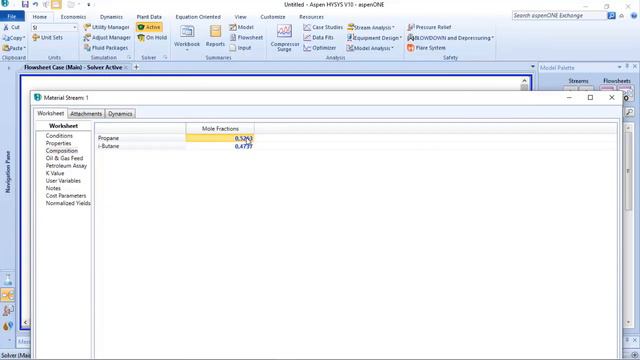Screen dimensions: 640x360
Task: Open Reports
Action: (x=215, y=36)
